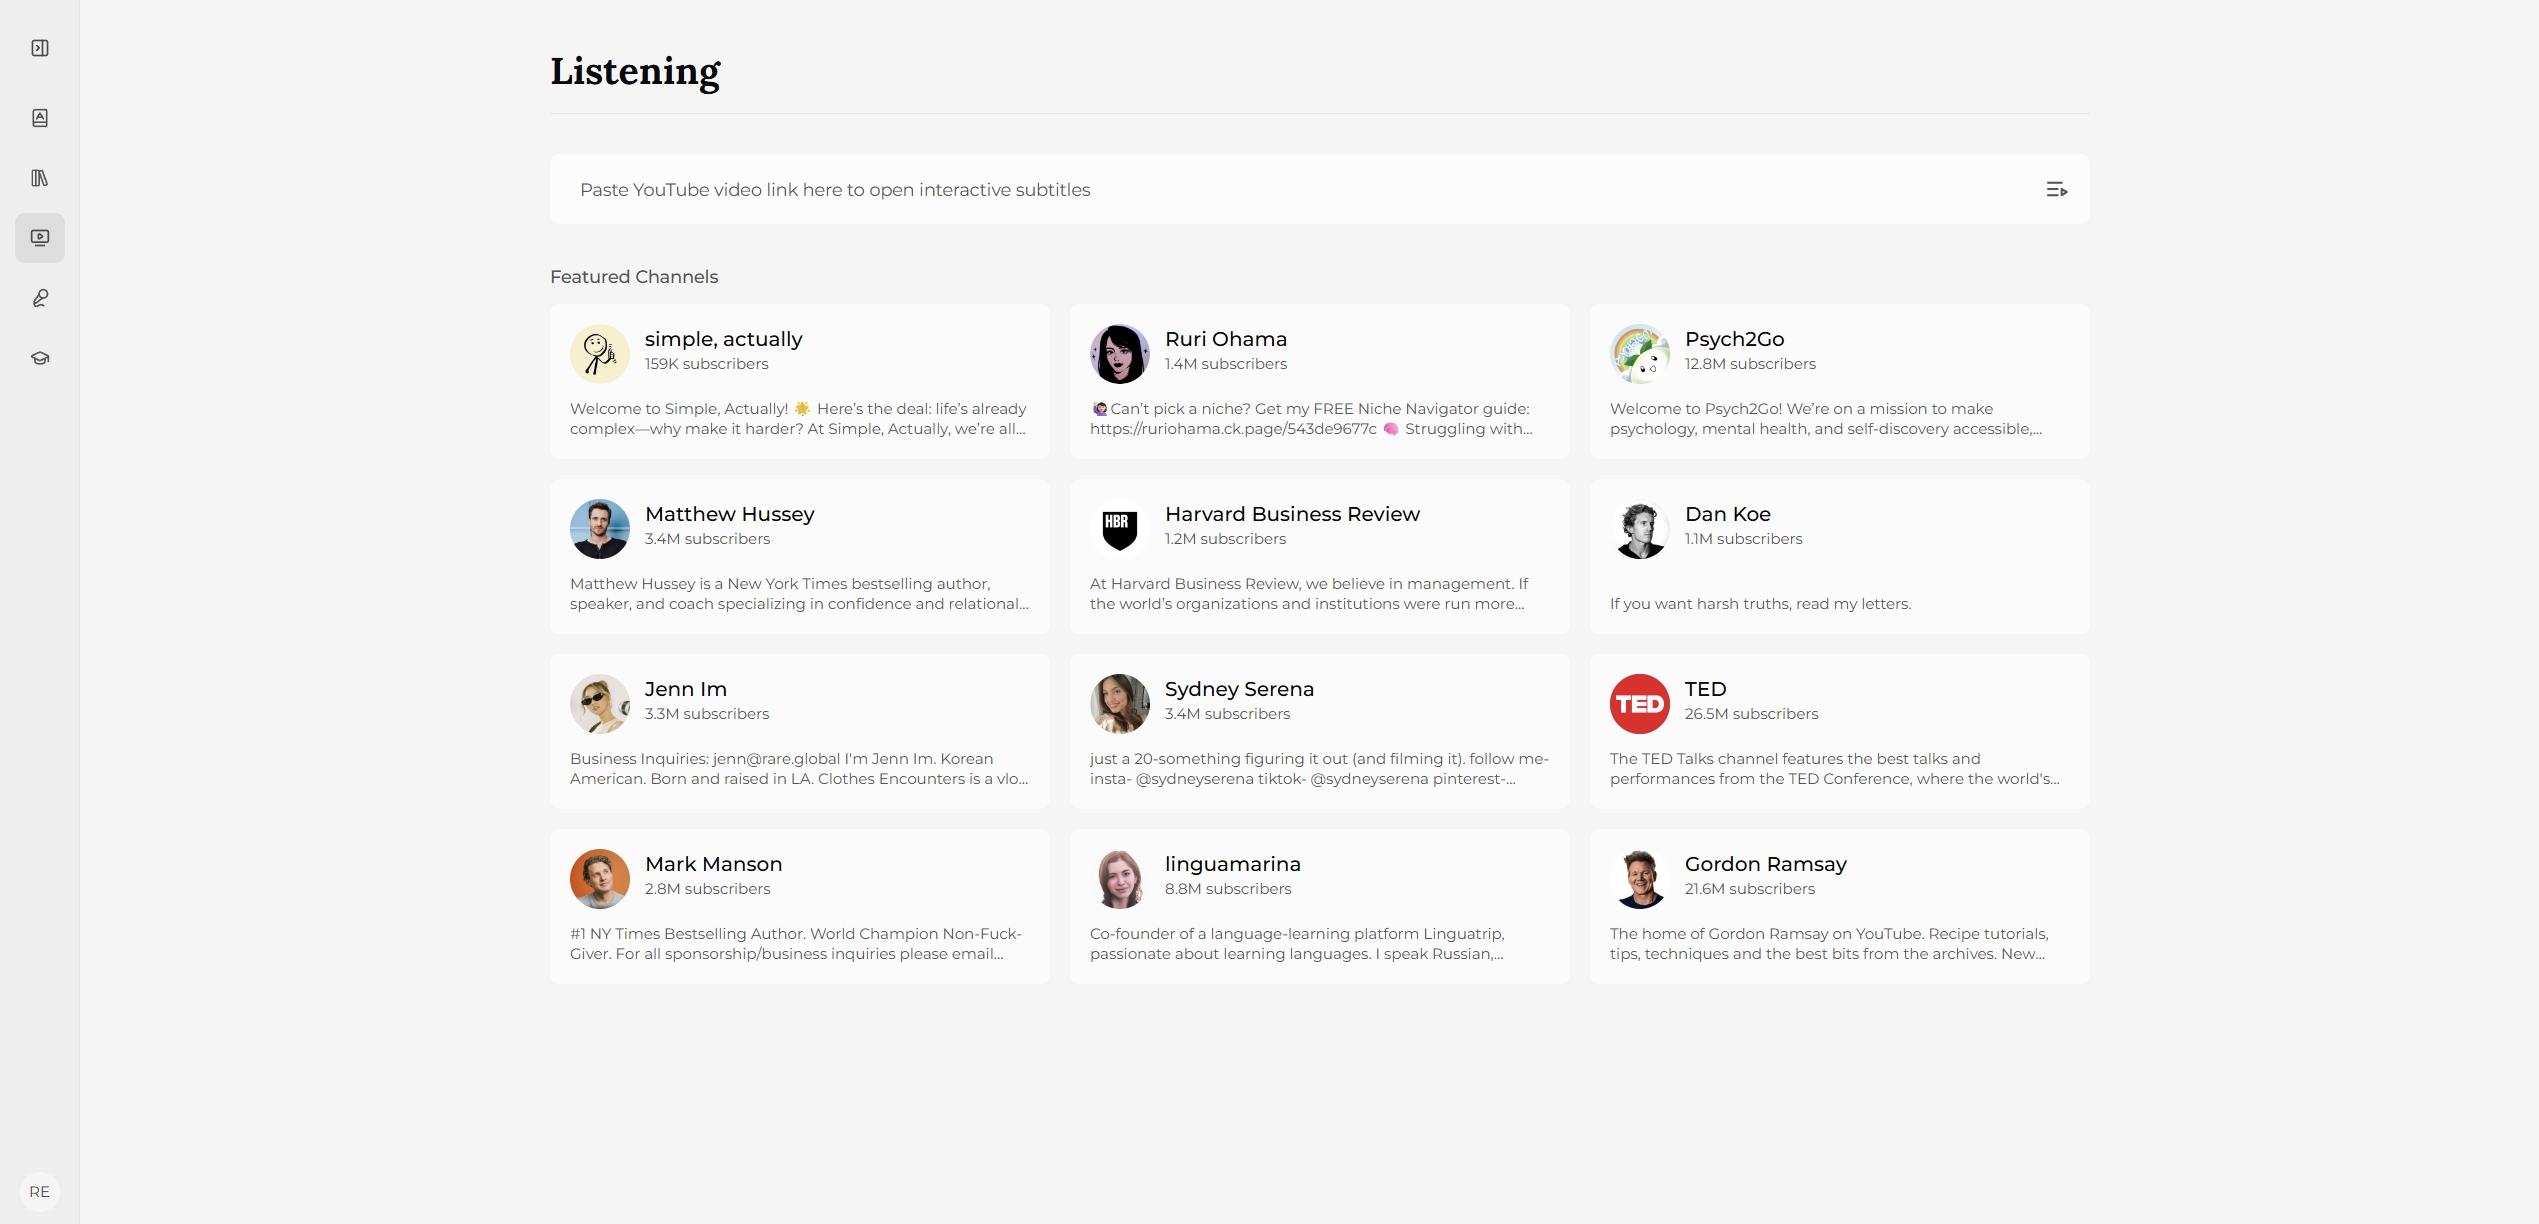Screen dimensions: 2539x1224
Task: Click the TED logo thumbnail
Action: click(1639, 704)
